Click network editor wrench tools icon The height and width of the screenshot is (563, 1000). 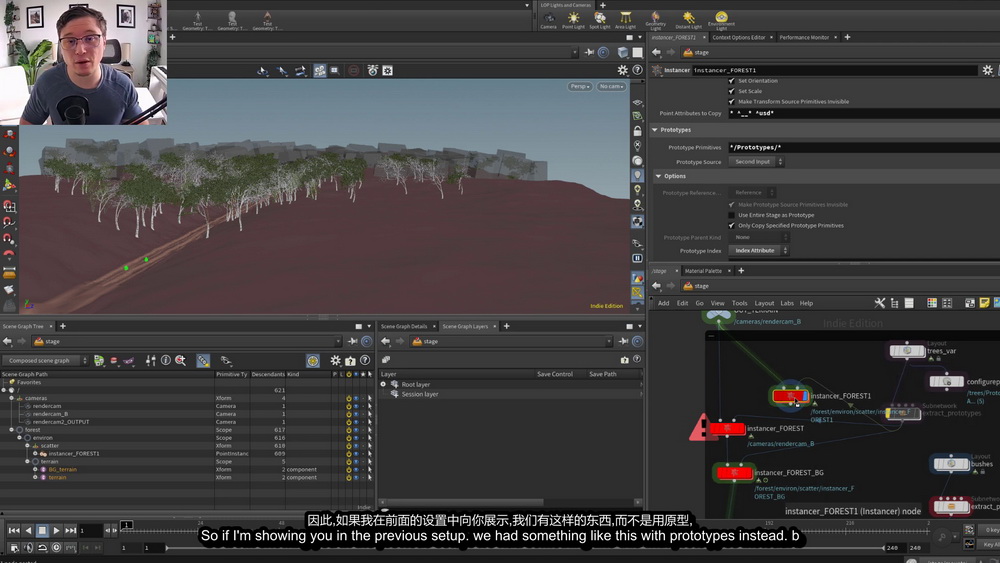pos(879,303)
